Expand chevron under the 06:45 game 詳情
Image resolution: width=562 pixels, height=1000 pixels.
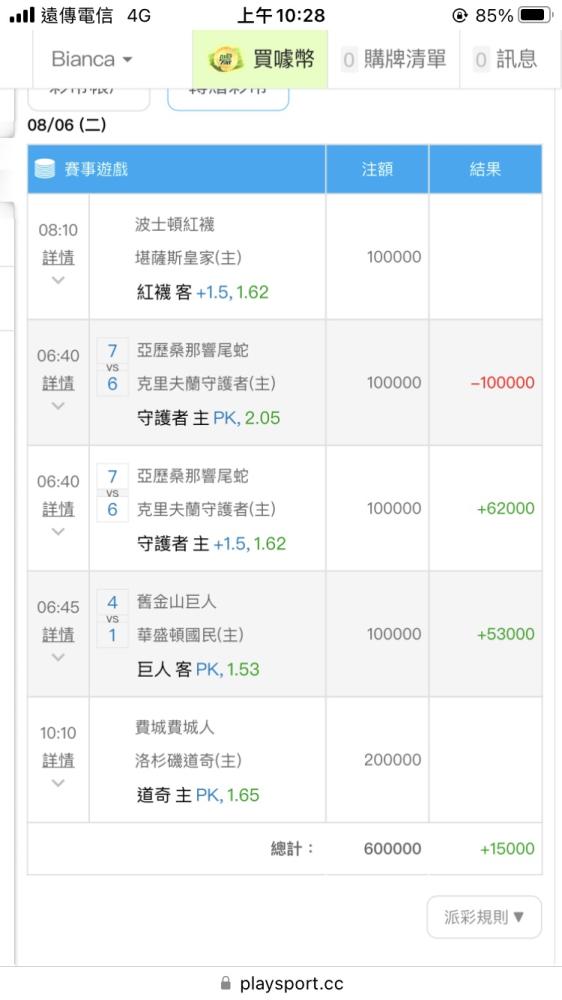pos(58,657)
